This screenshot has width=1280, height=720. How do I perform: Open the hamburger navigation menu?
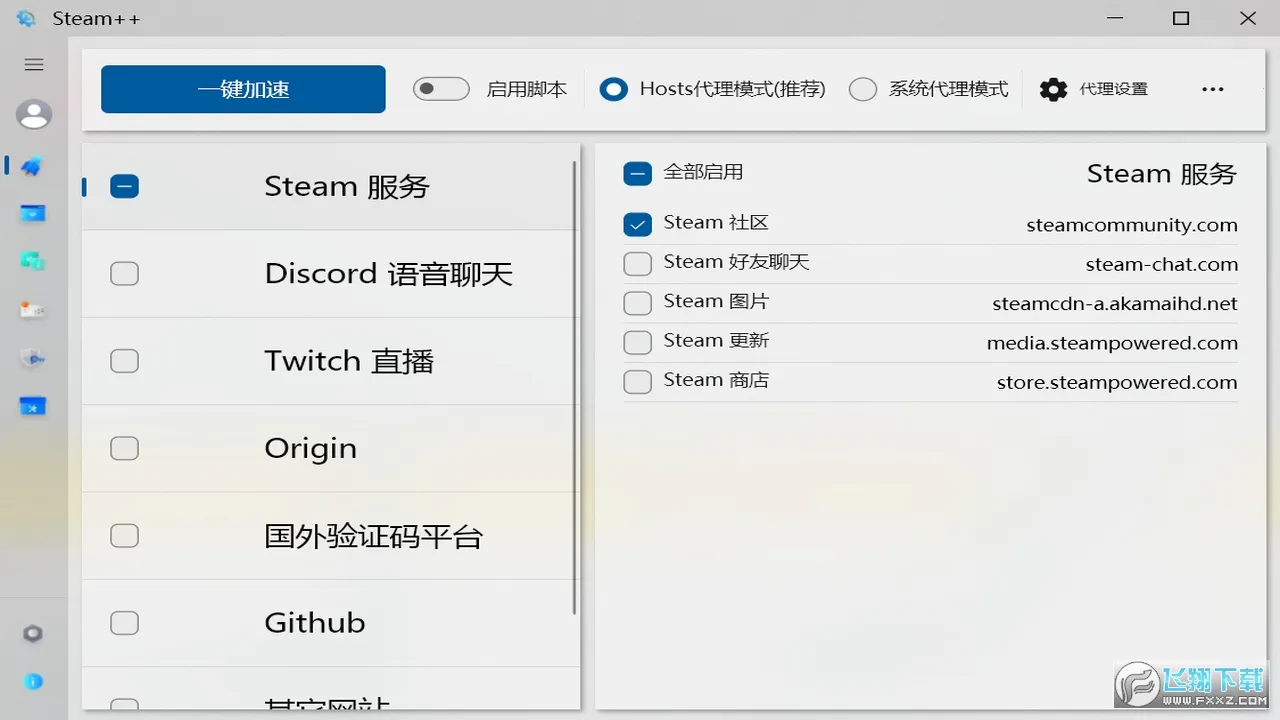34,65
